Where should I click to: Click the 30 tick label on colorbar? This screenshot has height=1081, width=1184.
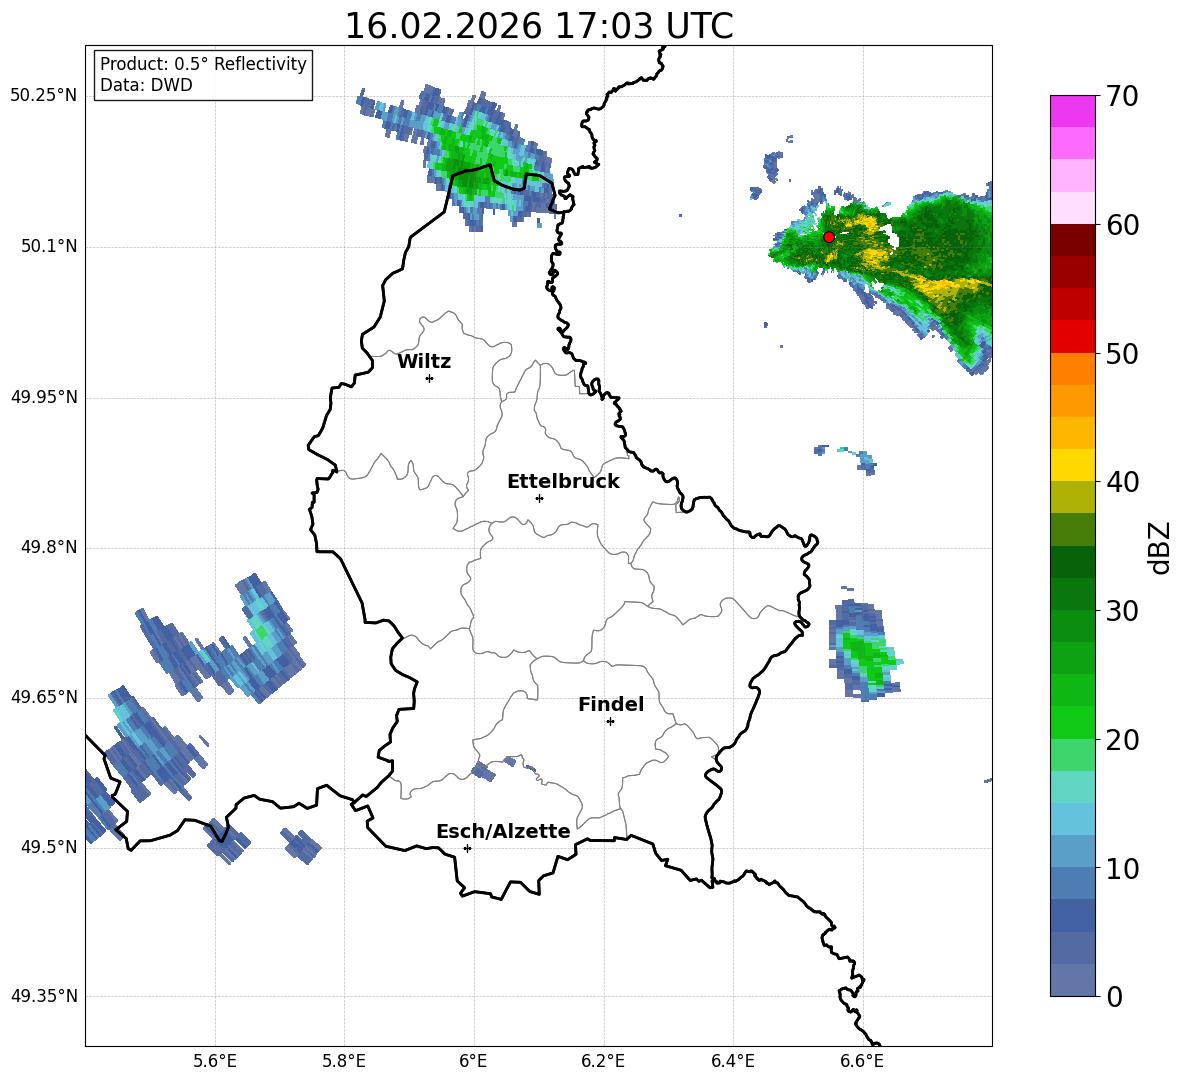(x=1122, y=611)
